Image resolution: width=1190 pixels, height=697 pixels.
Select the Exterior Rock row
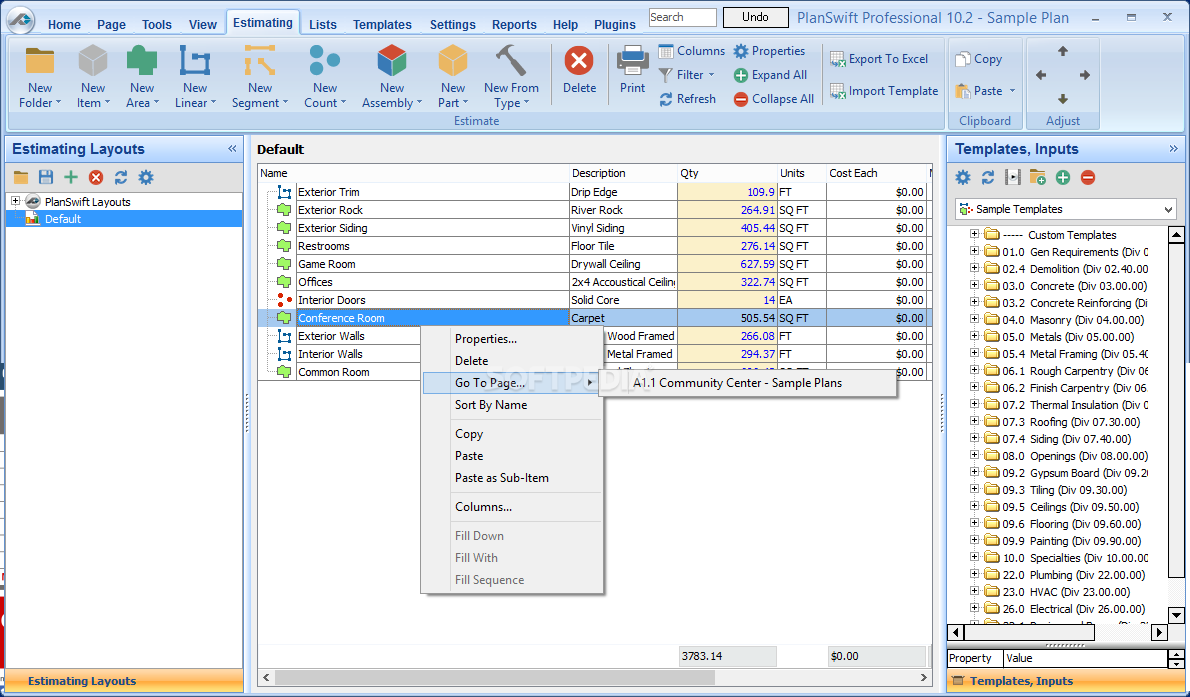[592, 210]
